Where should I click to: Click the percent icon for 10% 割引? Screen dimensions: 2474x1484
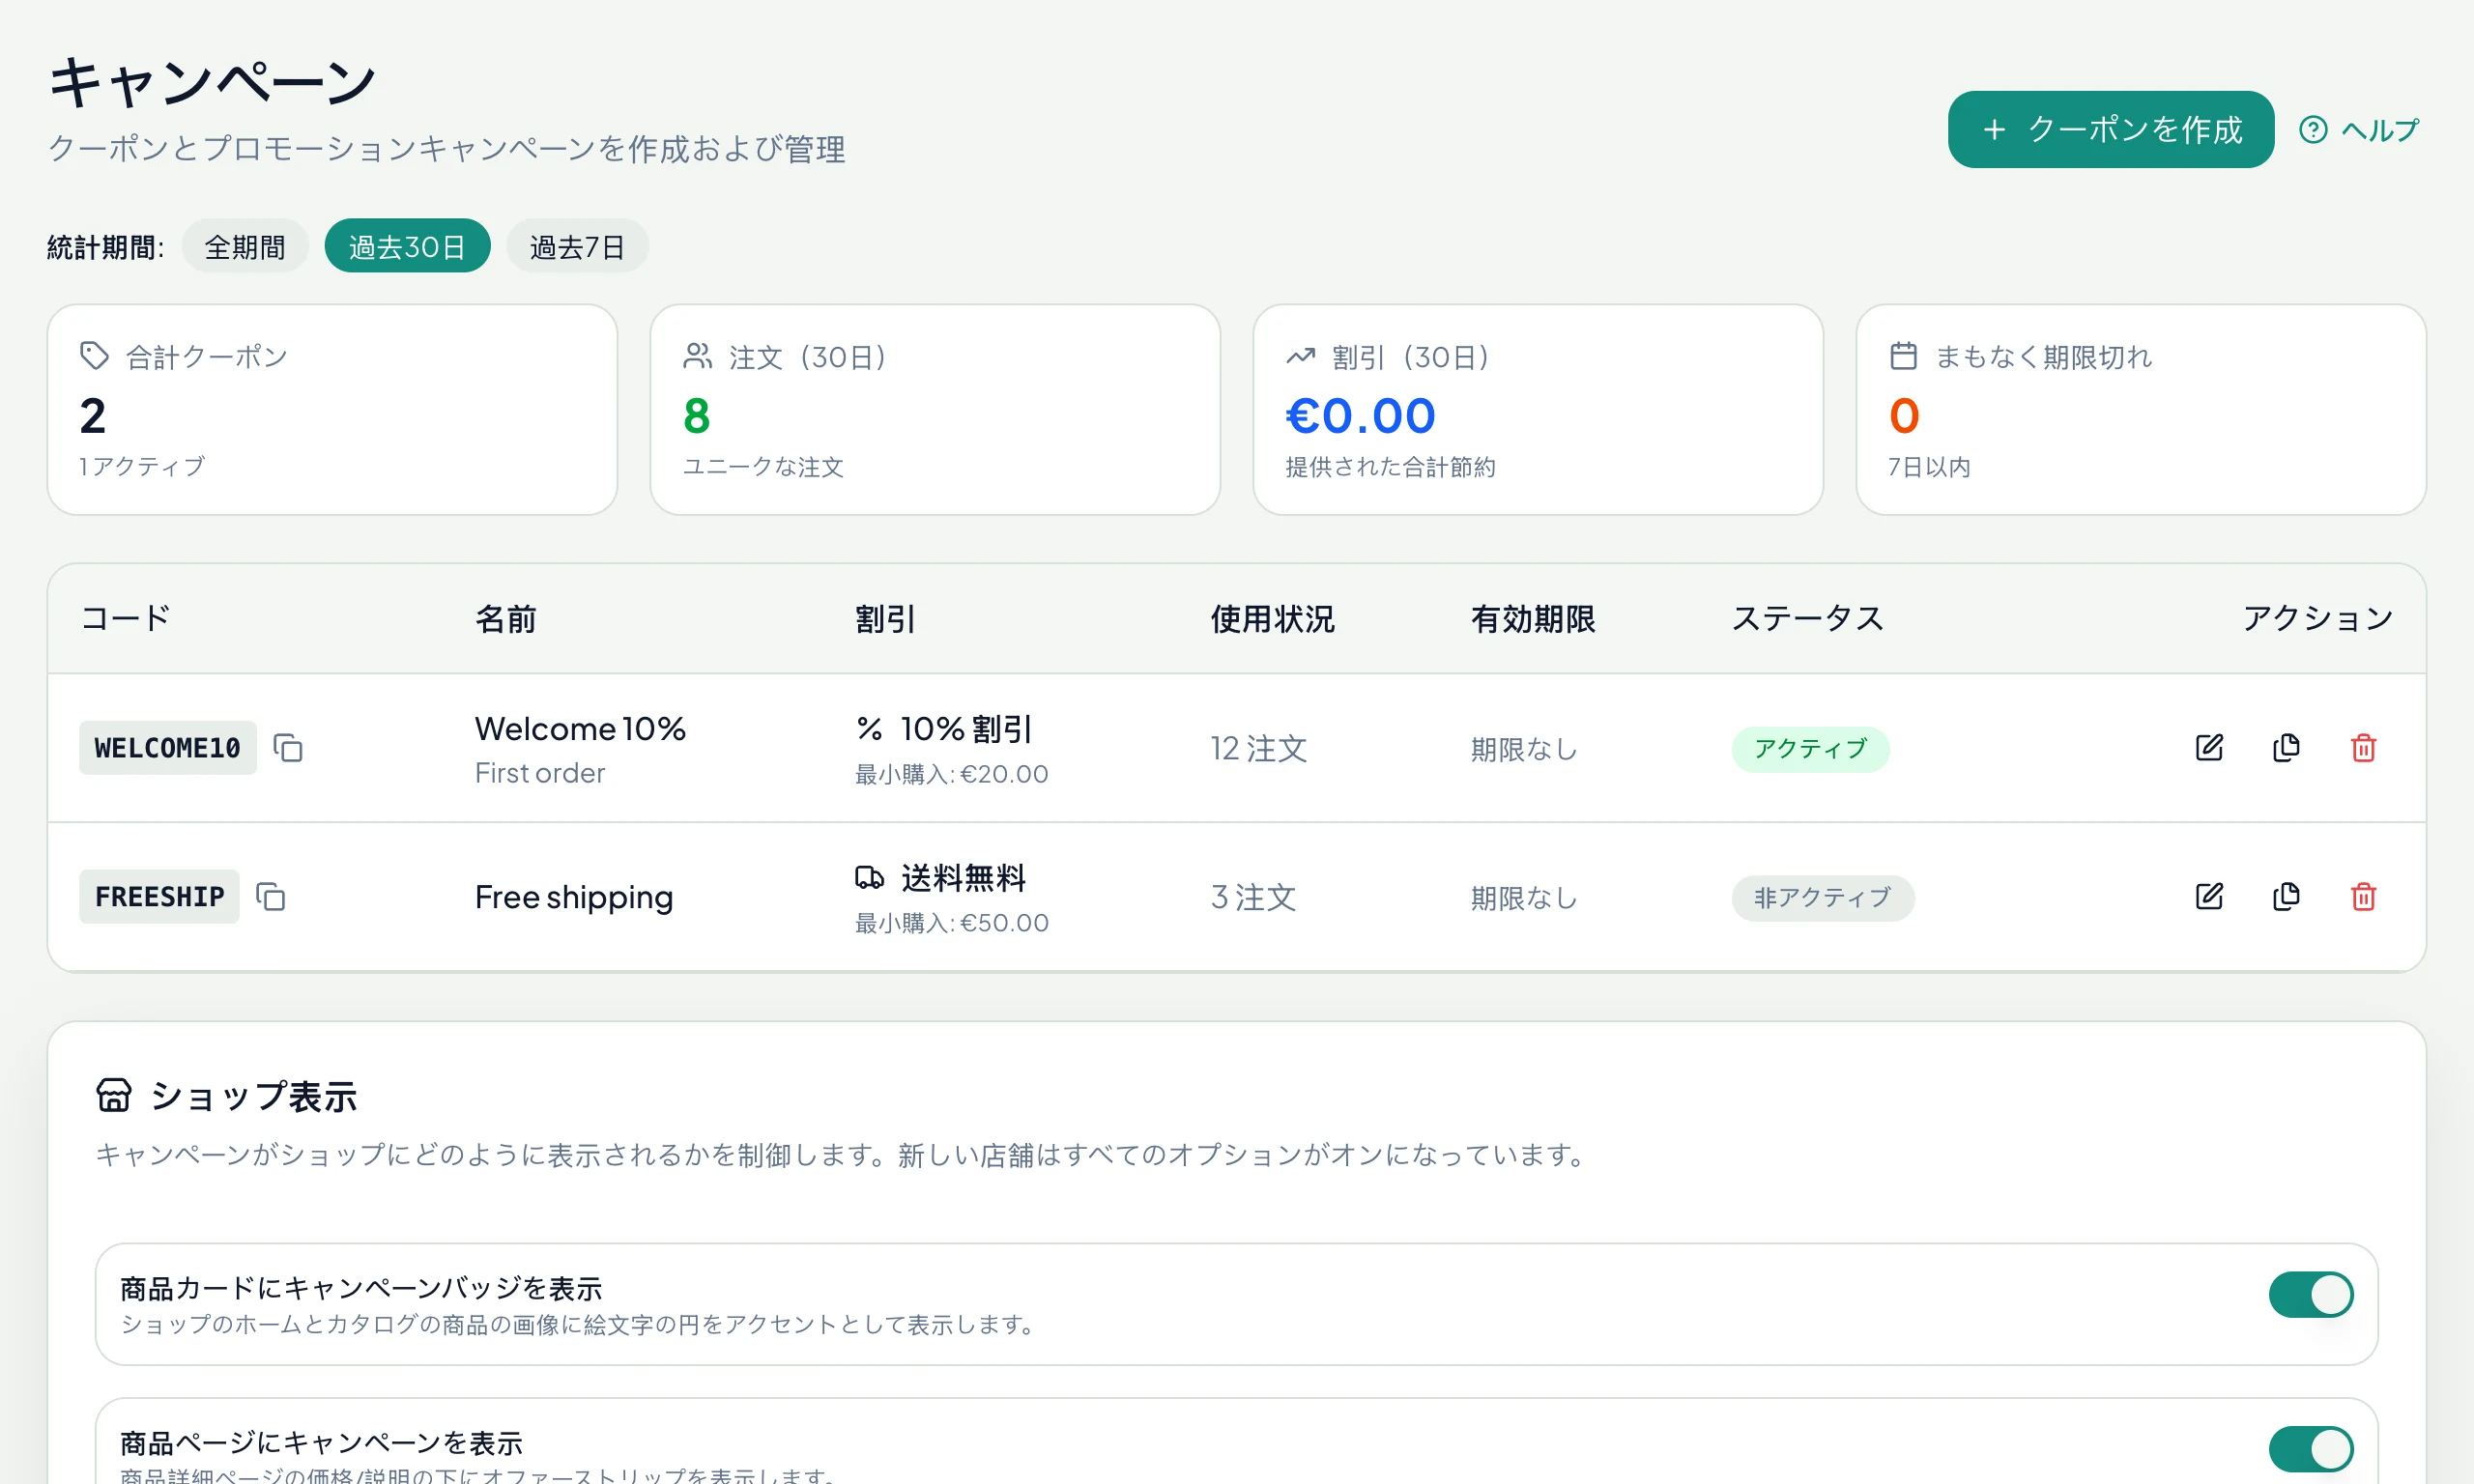869,729
